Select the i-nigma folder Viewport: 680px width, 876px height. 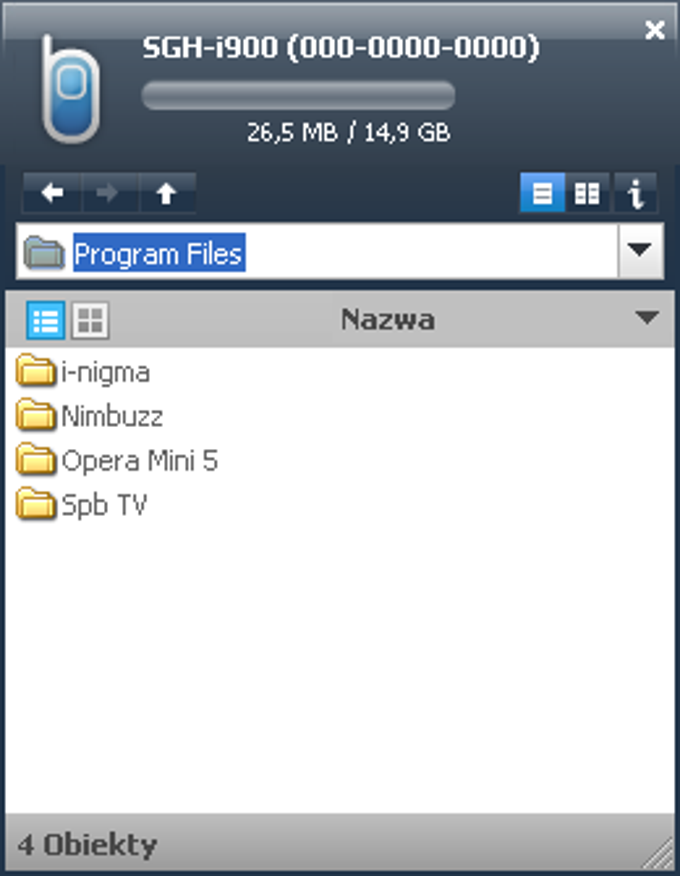point(83,372)
